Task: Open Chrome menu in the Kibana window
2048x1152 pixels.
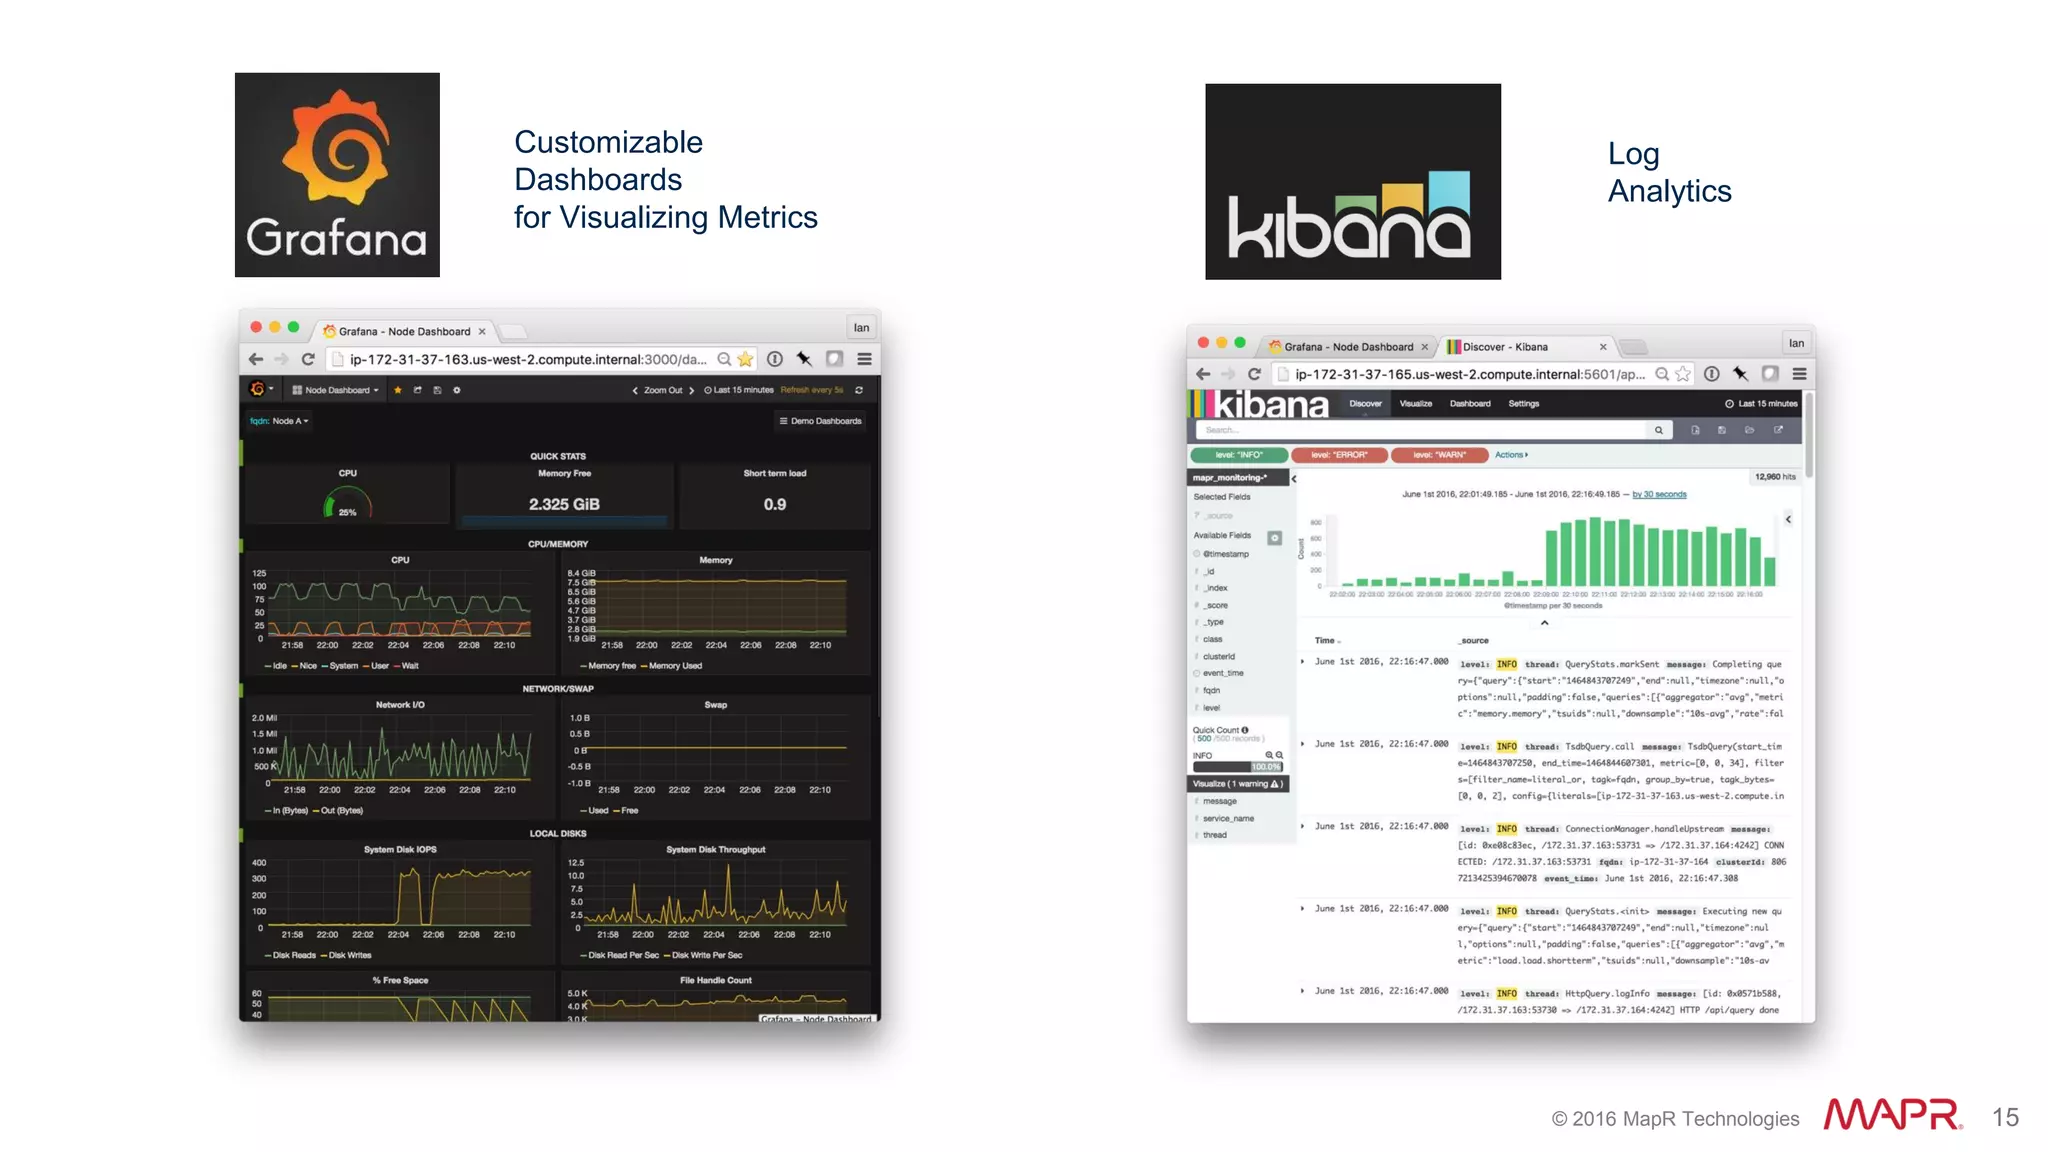Action: pyautogui.click(x=1799, y=374)
